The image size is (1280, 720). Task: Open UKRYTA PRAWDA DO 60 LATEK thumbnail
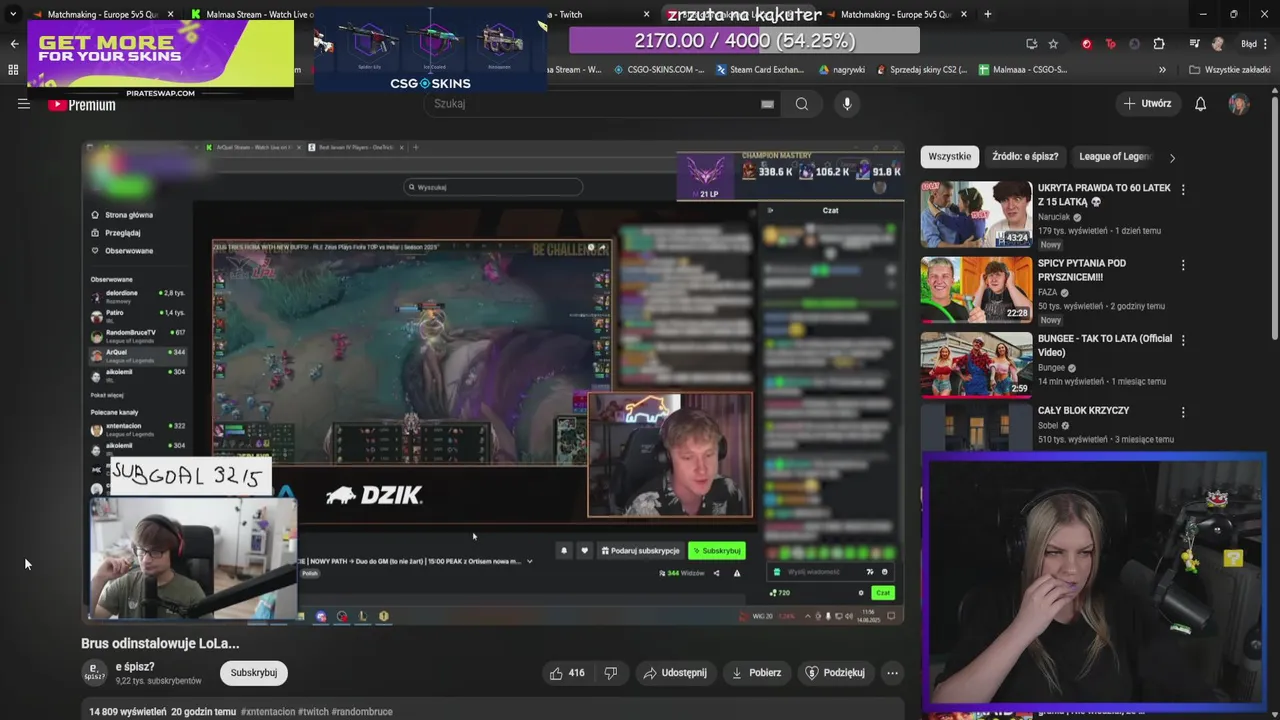click(976, 214)
